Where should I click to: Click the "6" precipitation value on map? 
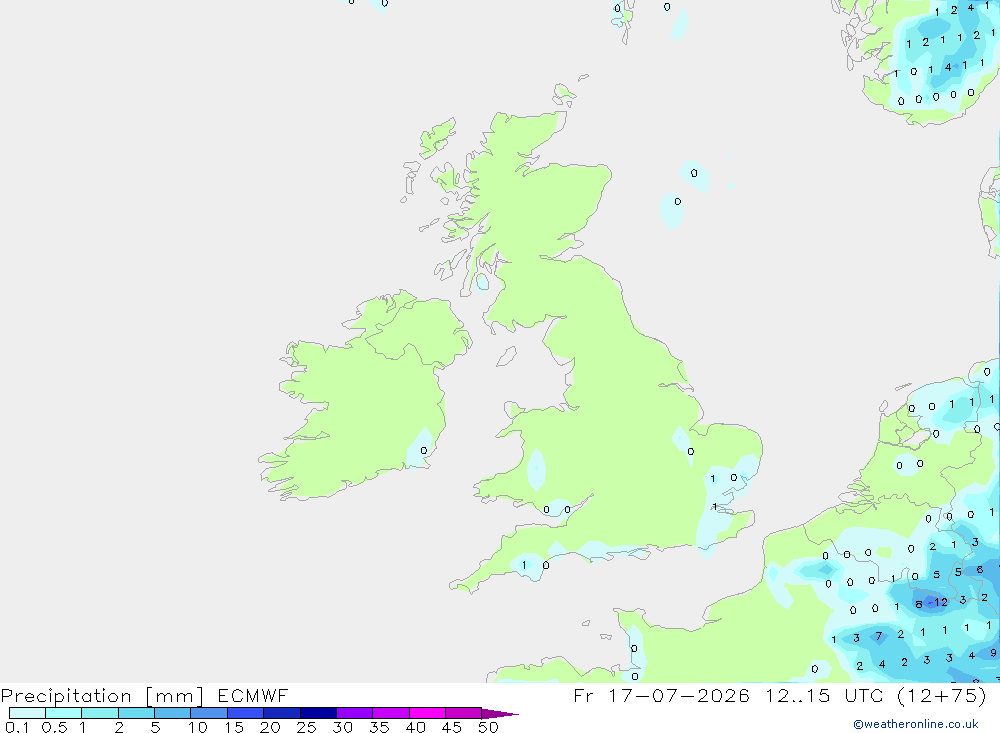pyautogui.click(x=980, y=569)
